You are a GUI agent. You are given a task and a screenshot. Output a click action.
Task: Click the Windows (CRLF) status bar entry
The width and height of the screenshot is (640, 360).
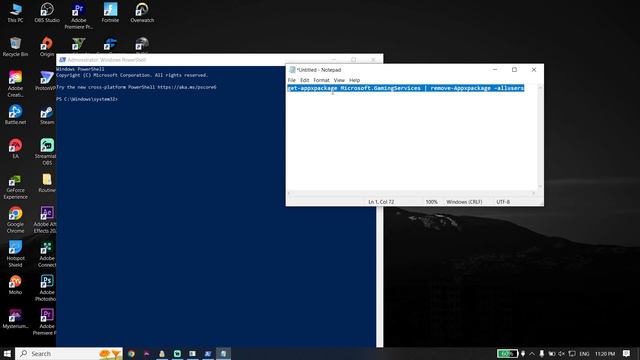coord(464,202)
